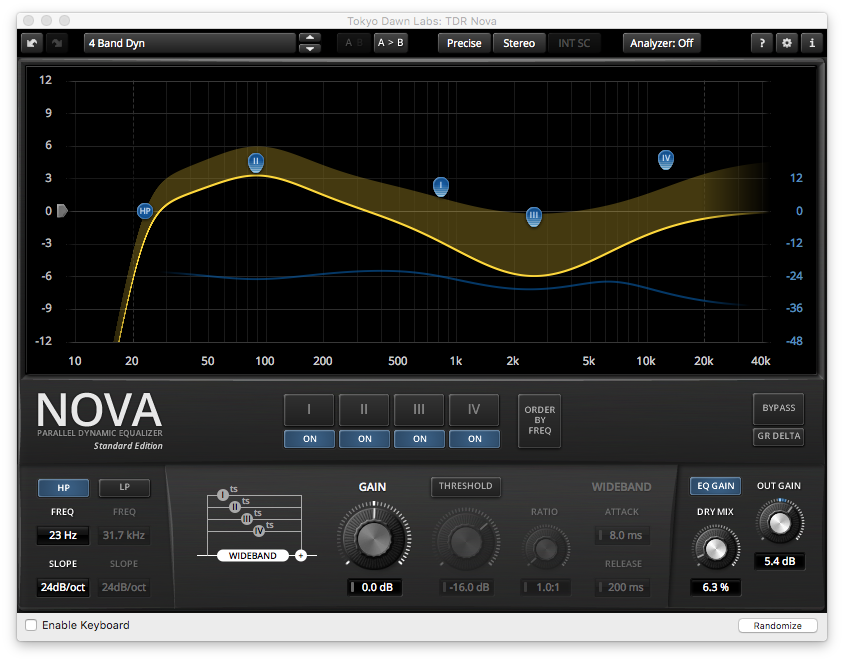Select the HP filter node on graph
Screen dimensions: 844x662
pos(145,211)
